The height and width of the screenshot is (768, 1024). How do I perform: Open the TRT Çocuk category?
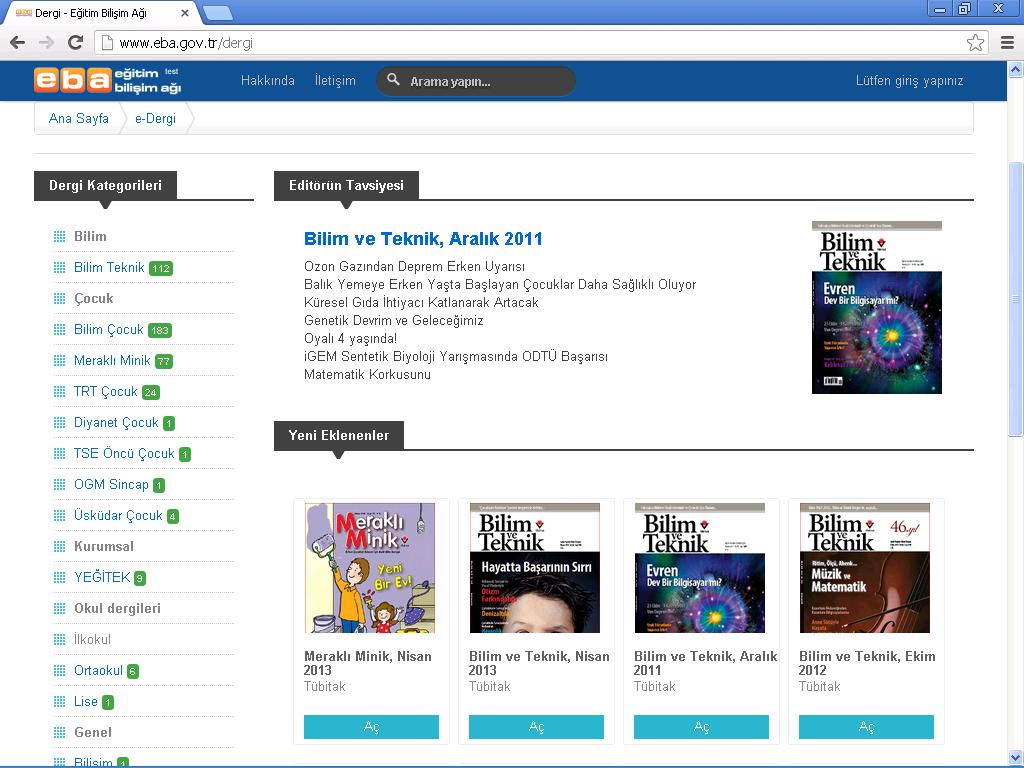click(x=106, y=391)
